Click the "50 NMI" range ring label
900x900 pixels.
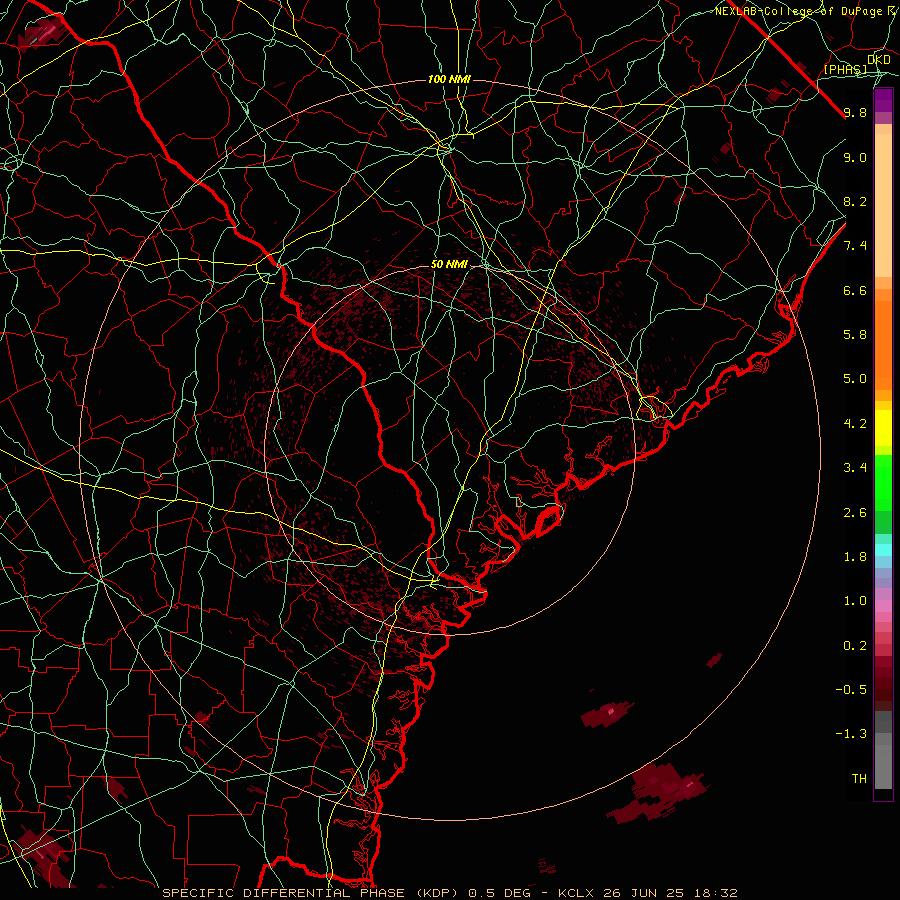coord(449,264)
